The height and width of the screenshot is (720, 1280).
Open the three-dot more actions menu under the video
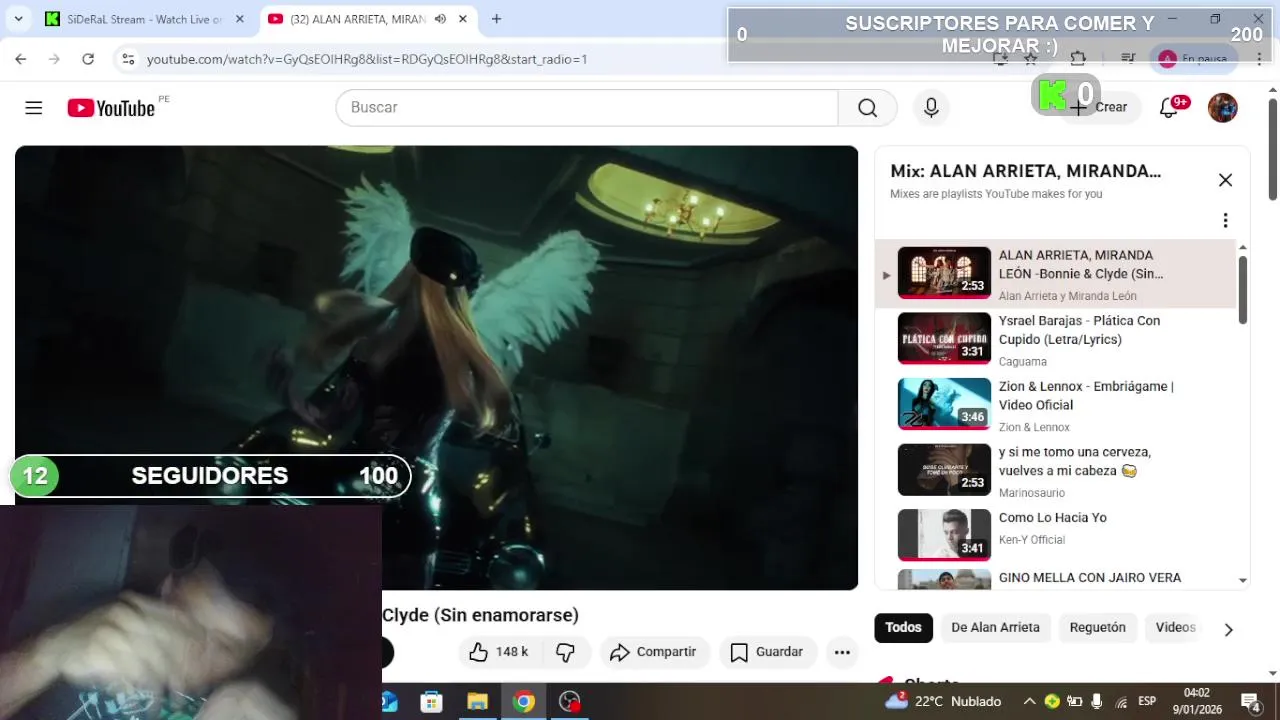coord(842,652)
